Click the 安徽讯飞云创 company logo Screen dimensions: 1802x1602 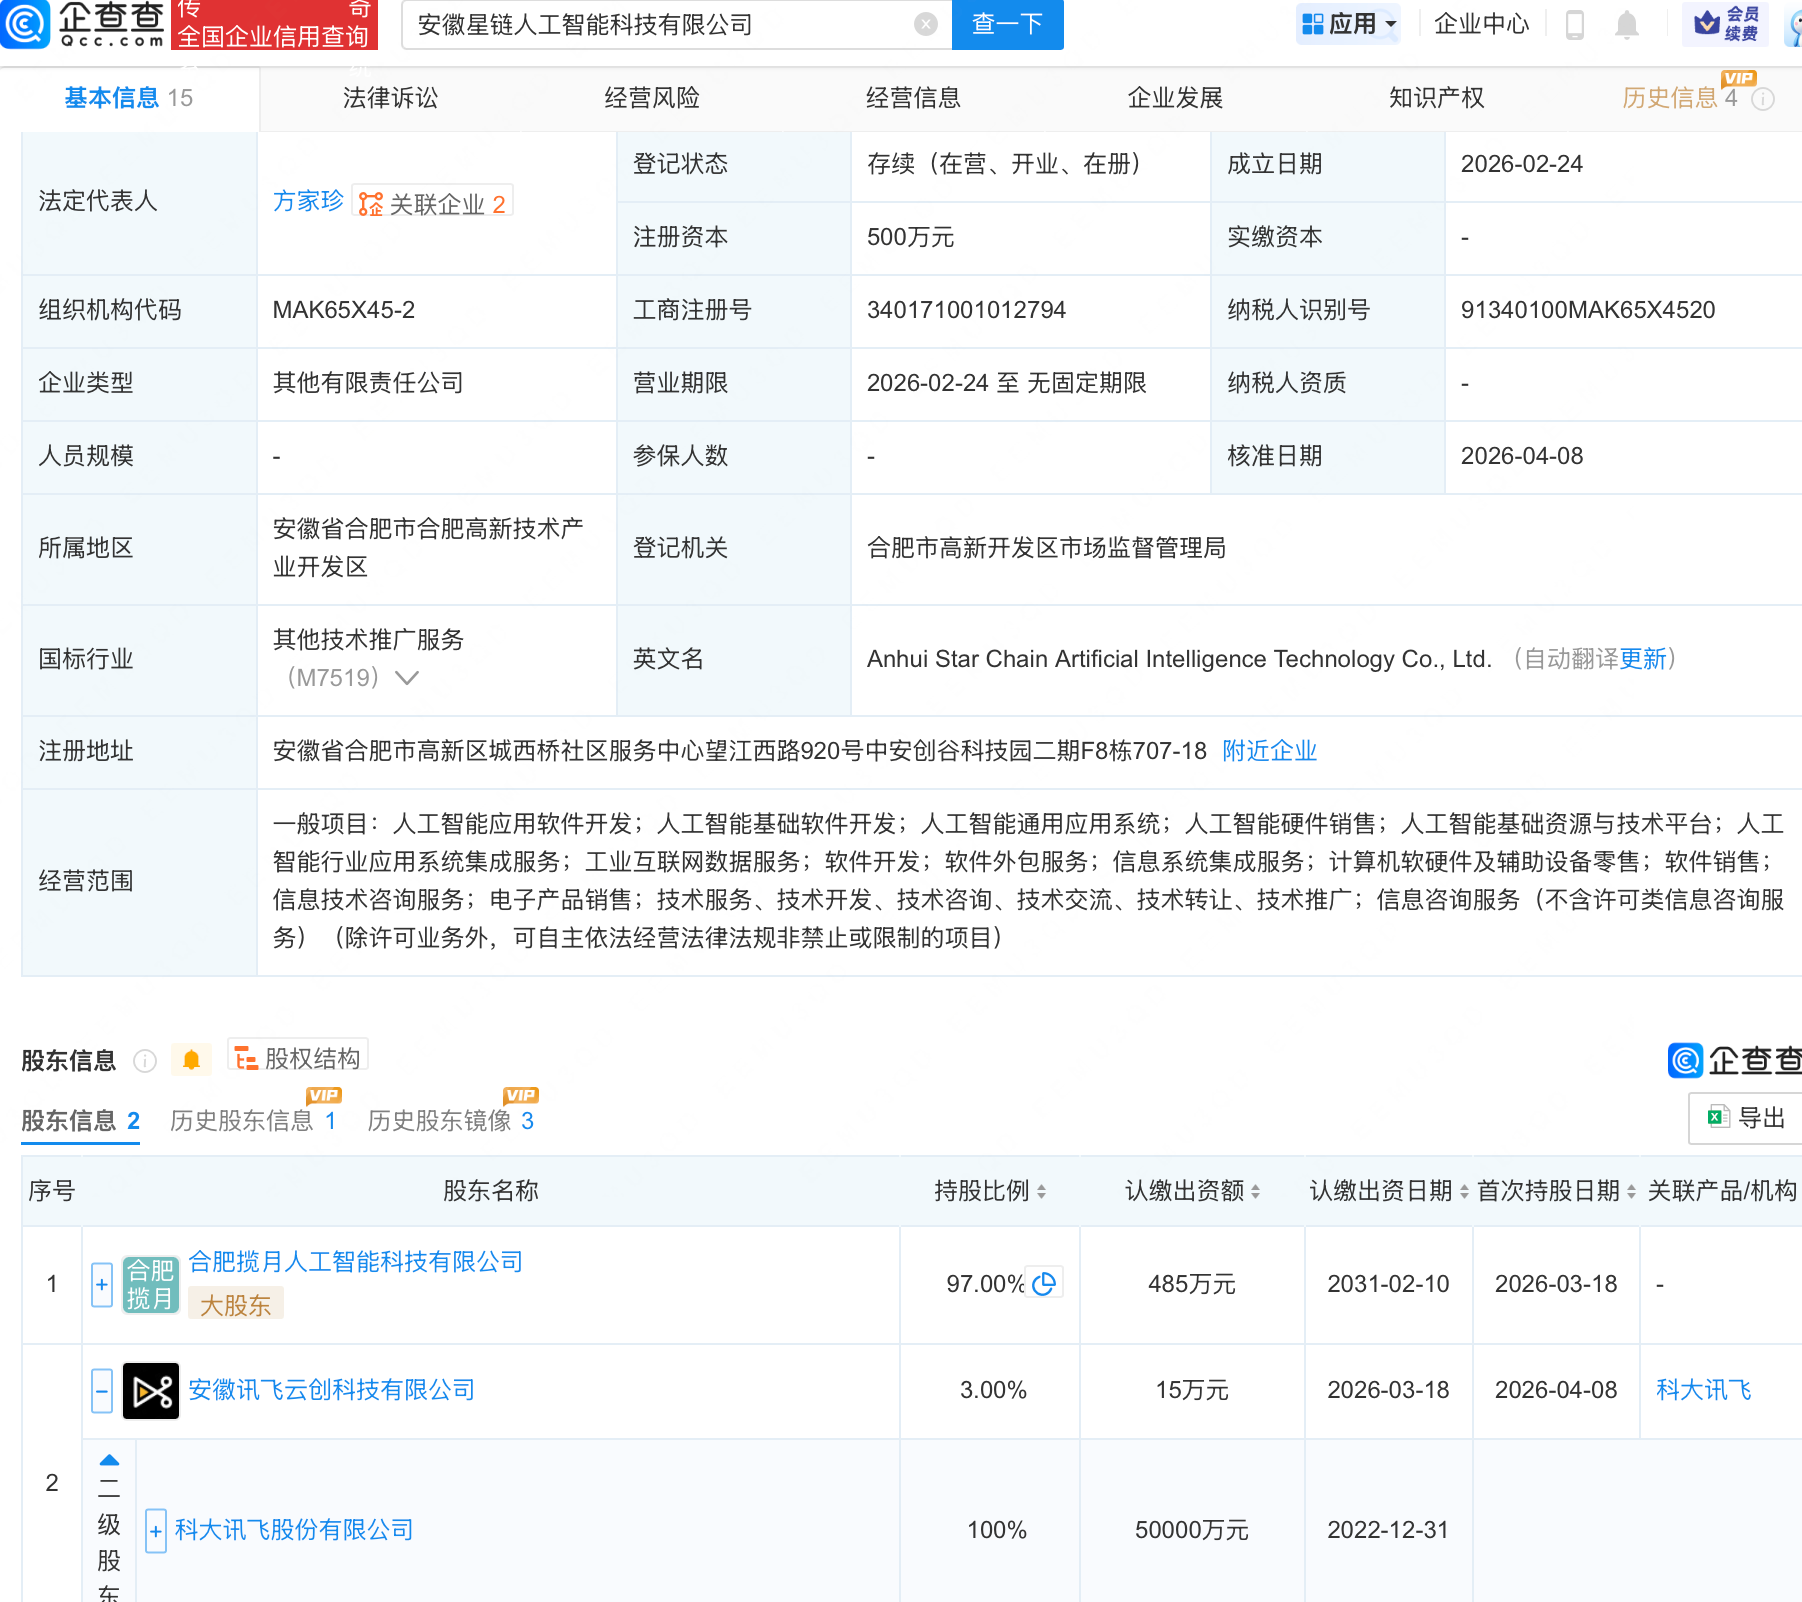click(151, 1391)
